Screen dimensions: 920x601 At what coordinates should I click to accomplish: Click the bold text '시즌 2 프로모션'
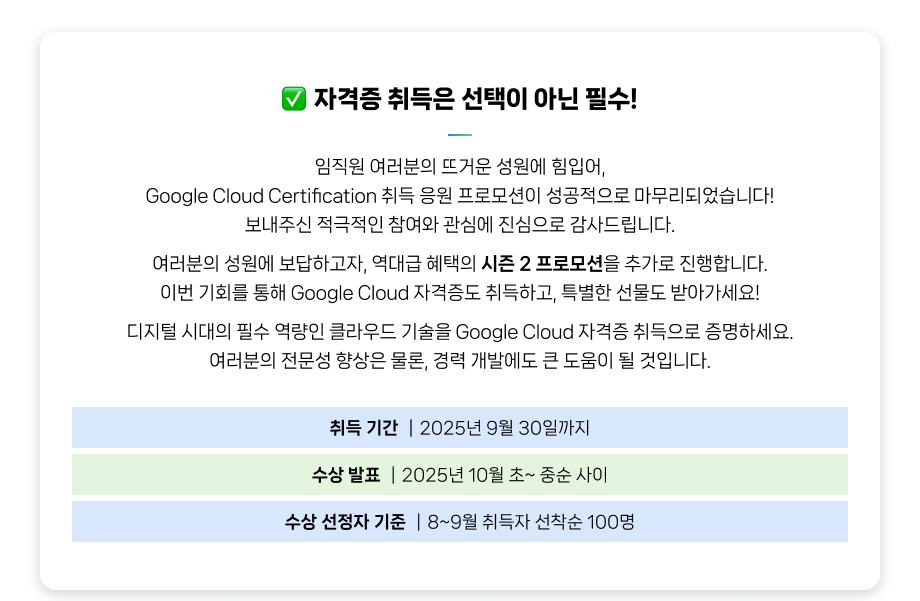[542, 264]
